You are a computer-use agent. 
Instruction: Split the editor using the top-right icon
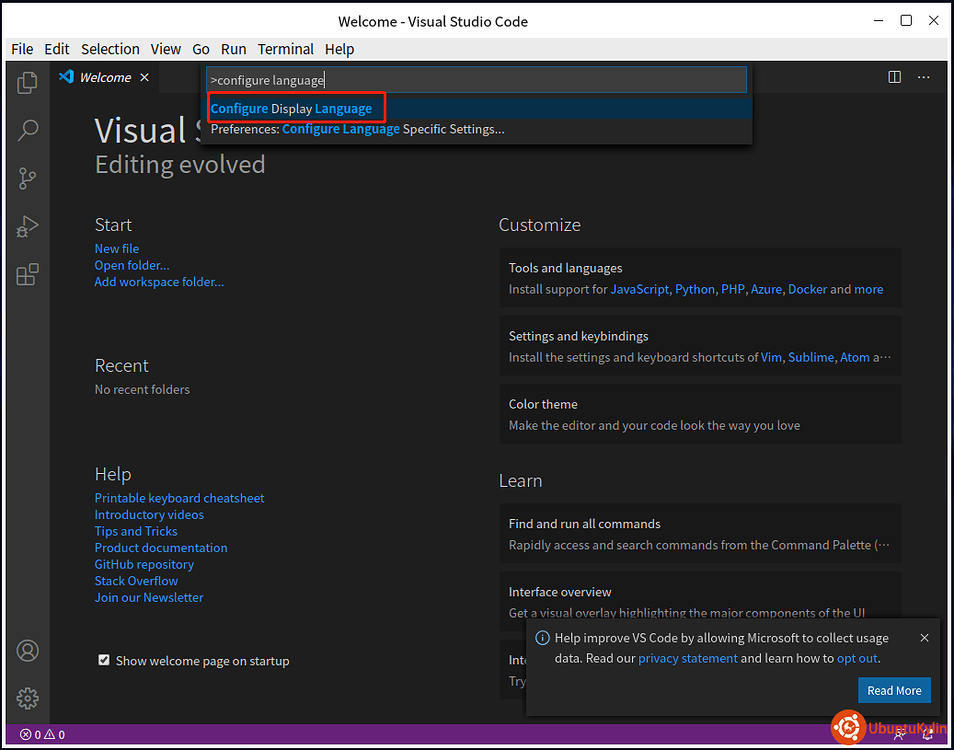[893, 76]
